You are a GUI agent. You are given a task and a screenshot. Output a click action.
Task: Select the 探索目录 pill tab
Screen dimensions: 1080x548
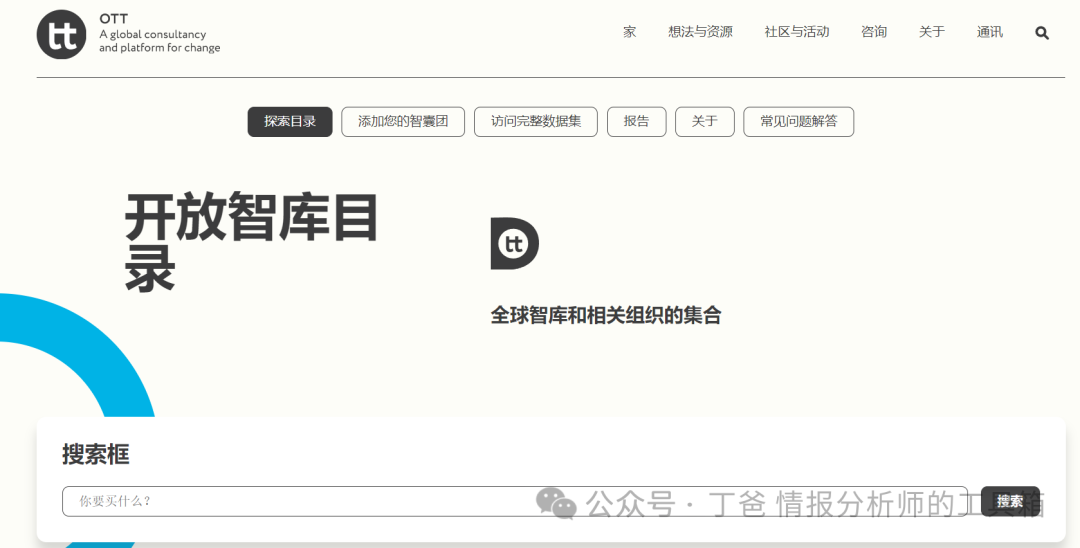click(x=290, y=122)
